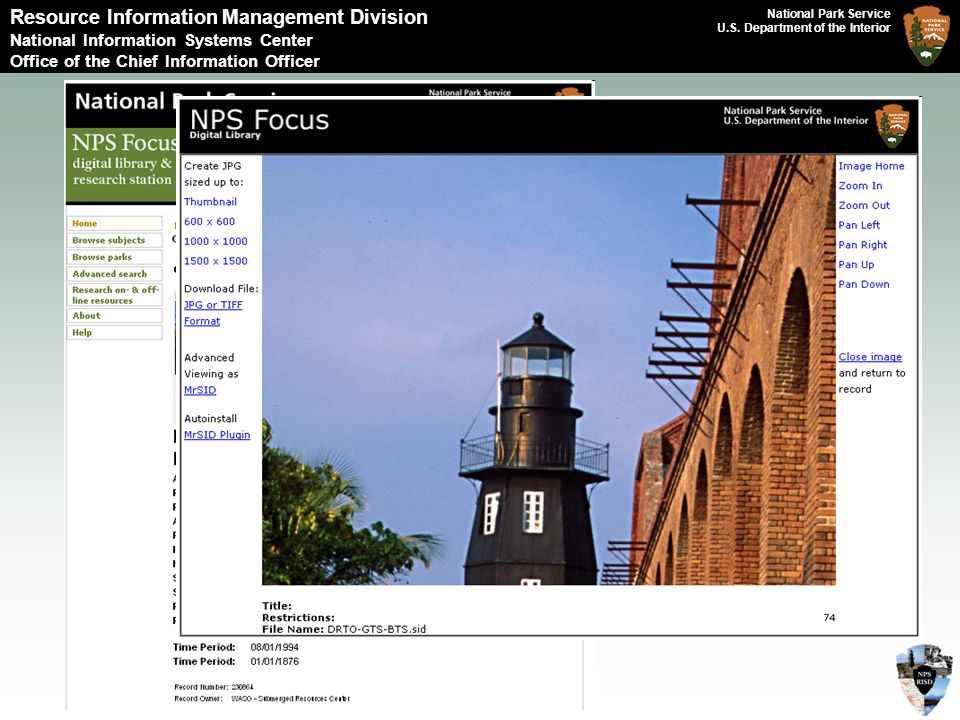Click time period 01/01/1876
The image size is (960, 720).
[x=274, y=661]
